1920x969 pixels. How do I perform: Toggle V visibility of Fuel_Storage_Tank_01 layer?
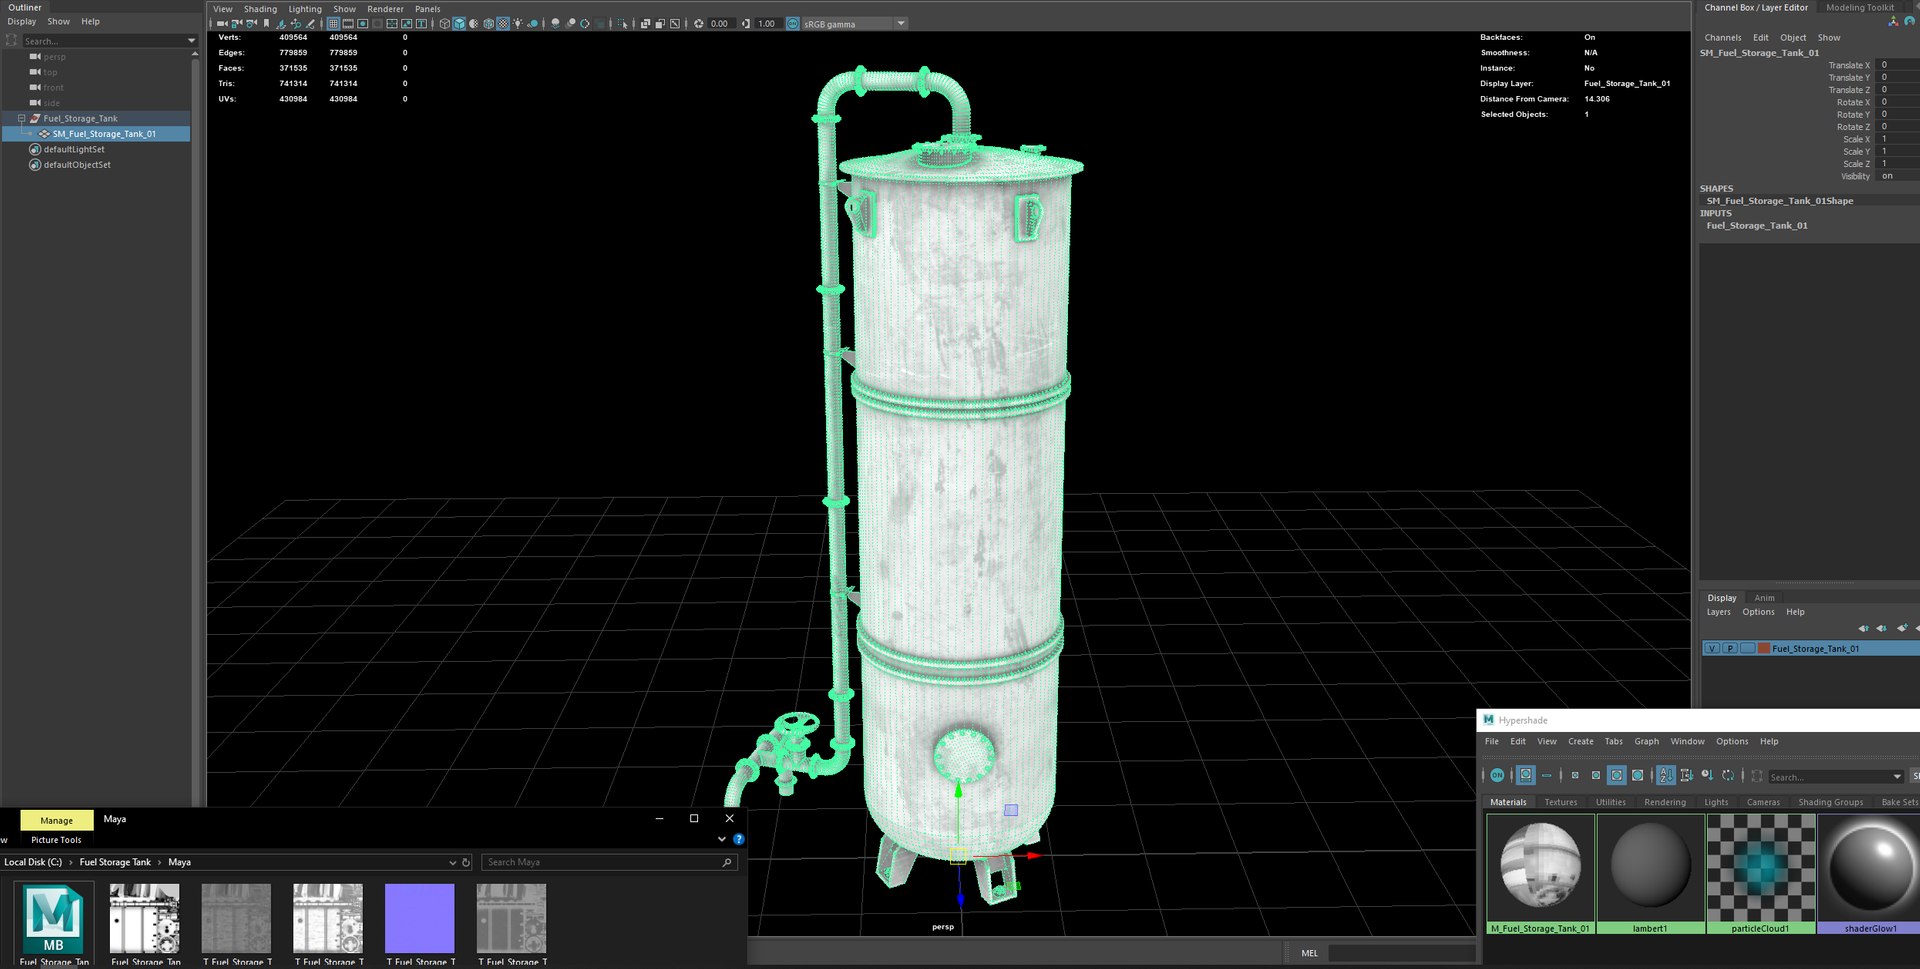(1712, 648)
